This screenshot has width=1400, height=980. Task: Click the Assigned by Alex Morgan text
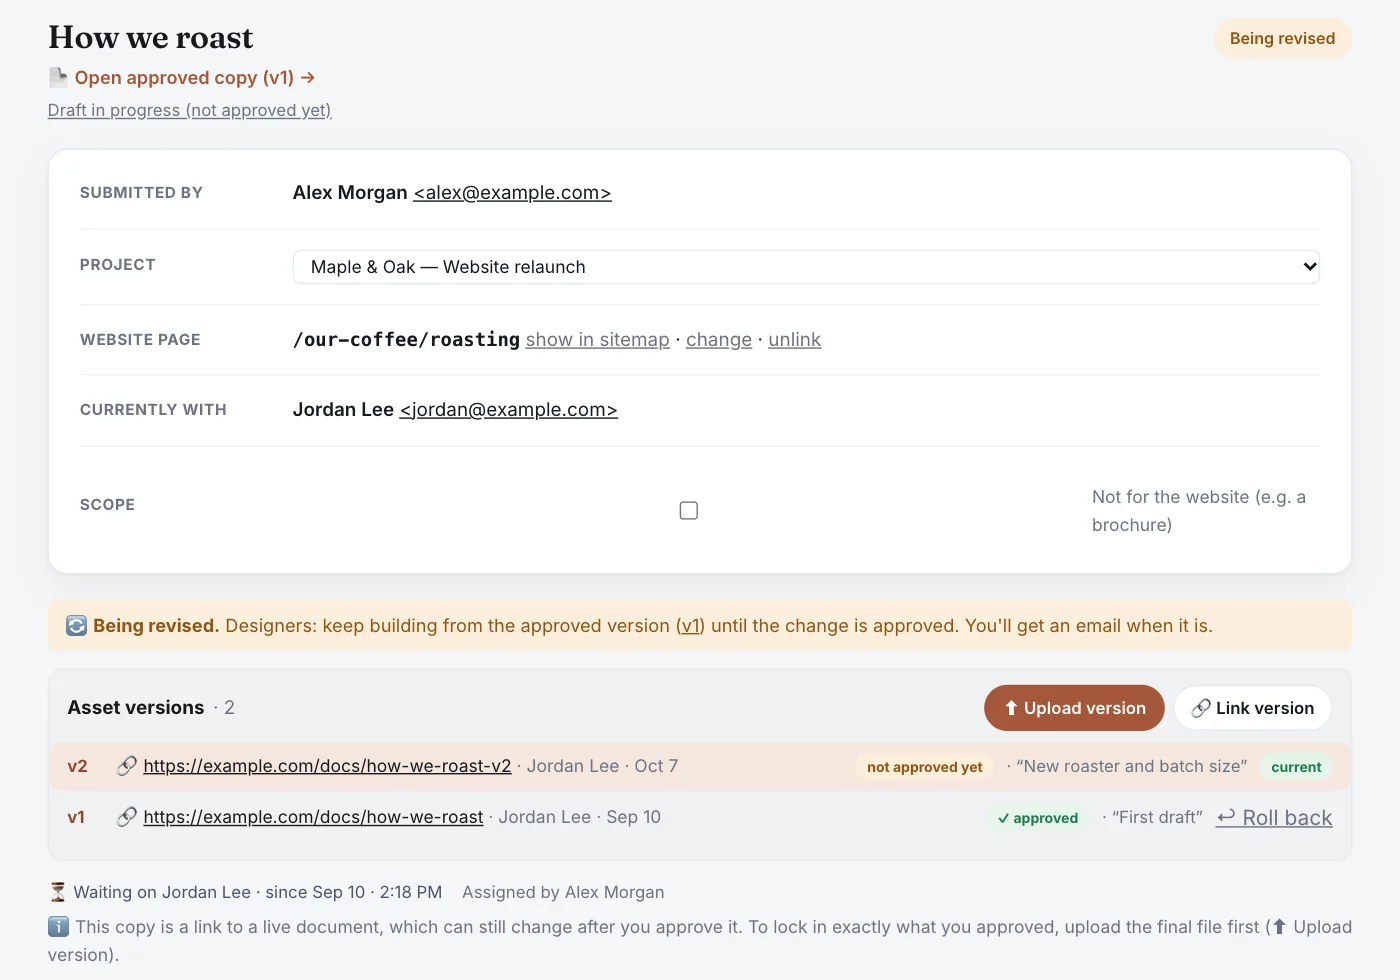[563, 892]
